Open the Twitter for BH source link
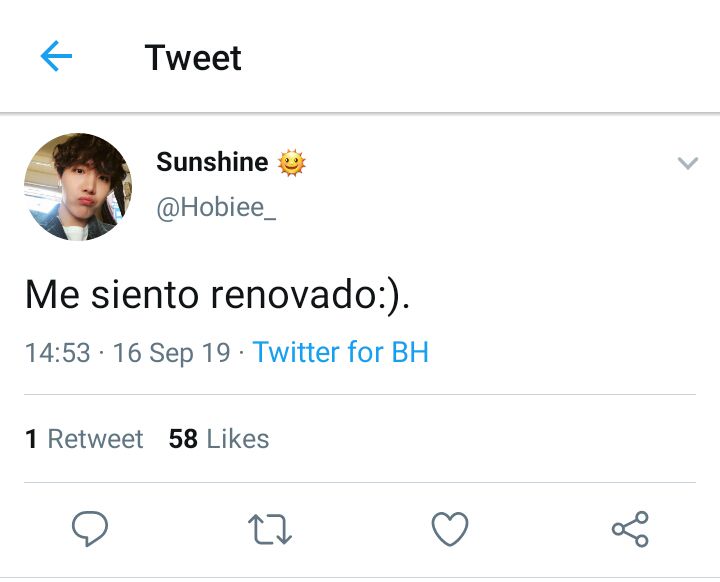 tap(341, 352)
